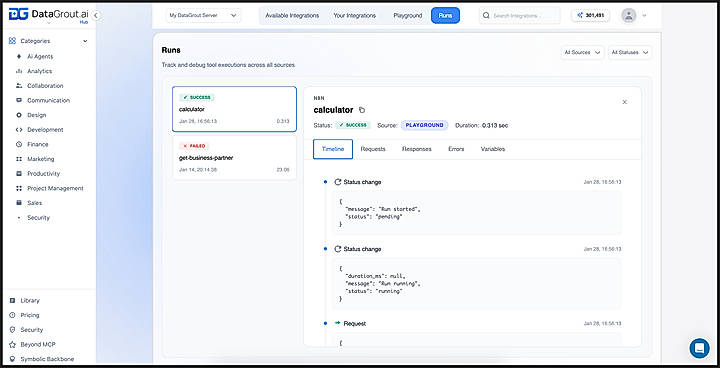Copy the calculator run name icon
720x368 pixels.
[x=362, y=110]
